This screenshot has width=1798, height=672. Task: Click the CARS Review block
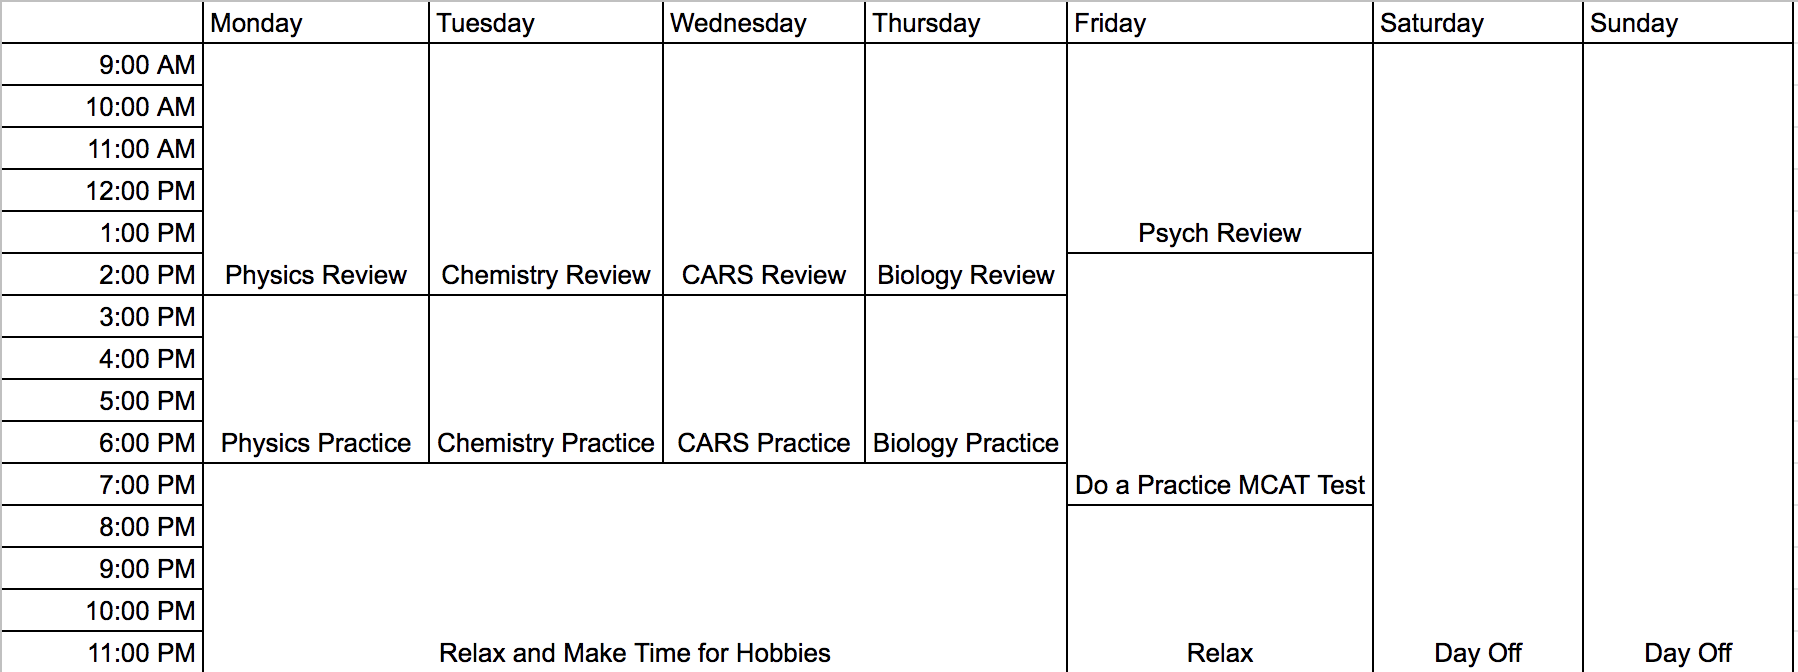pos(764,169)
